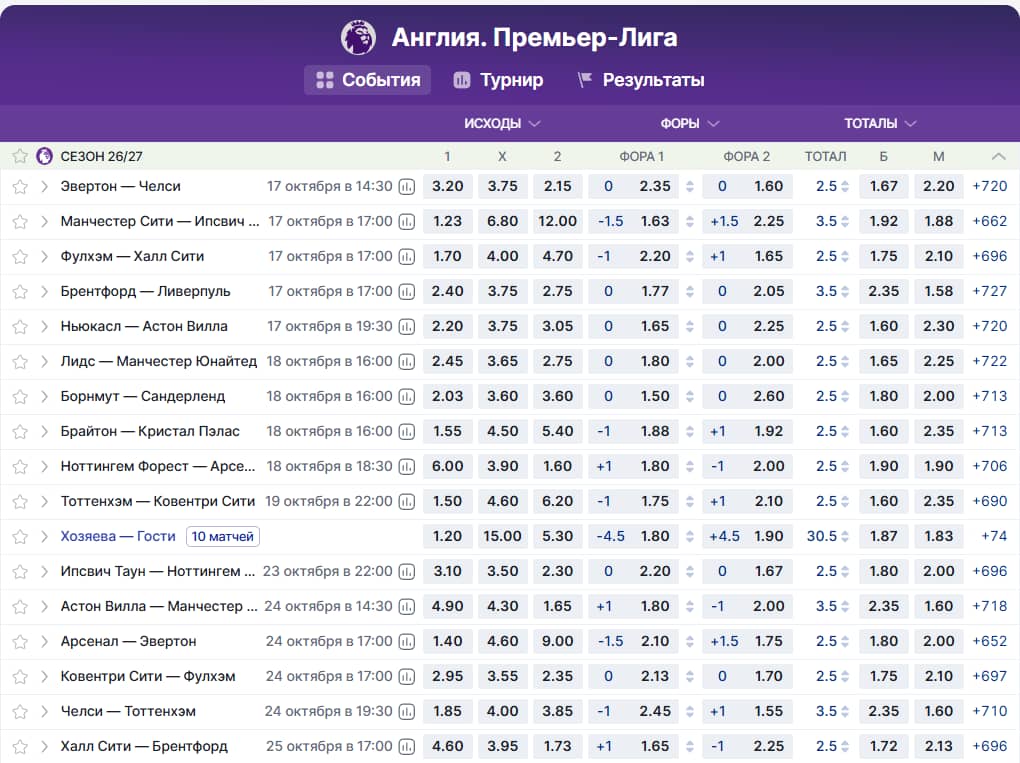Add Арсенал — Эвертон to favorites
Image resolution: width=1020 pixels, height=763 pixels.
(20, 642)
